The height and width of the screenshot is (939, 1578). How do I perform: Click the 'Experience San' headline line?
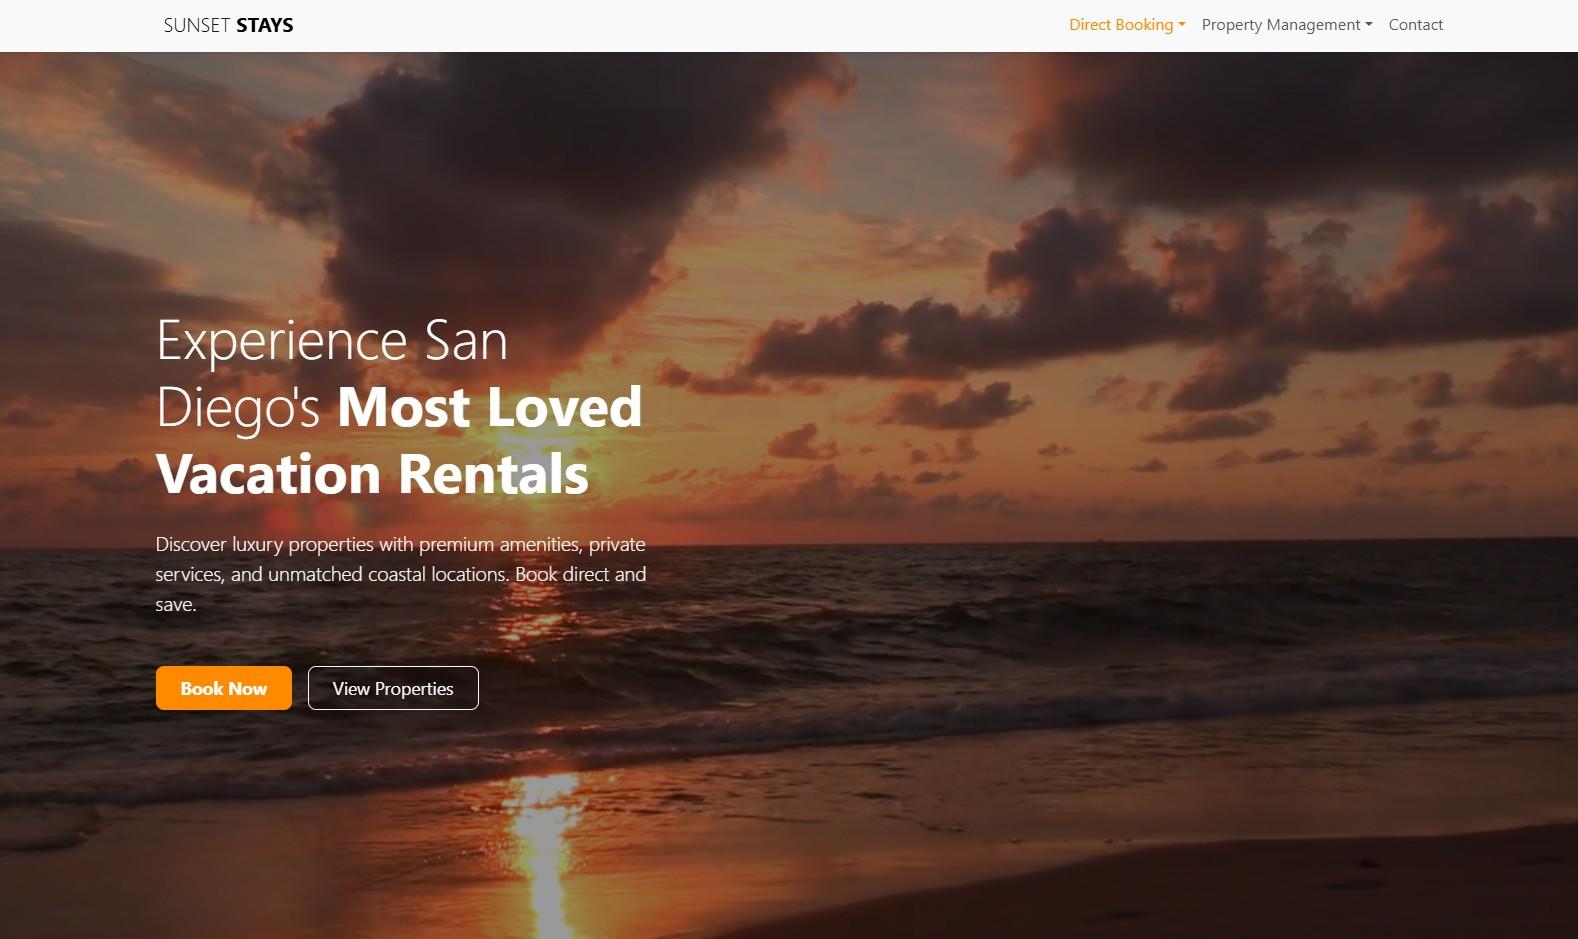pos(332,341)
